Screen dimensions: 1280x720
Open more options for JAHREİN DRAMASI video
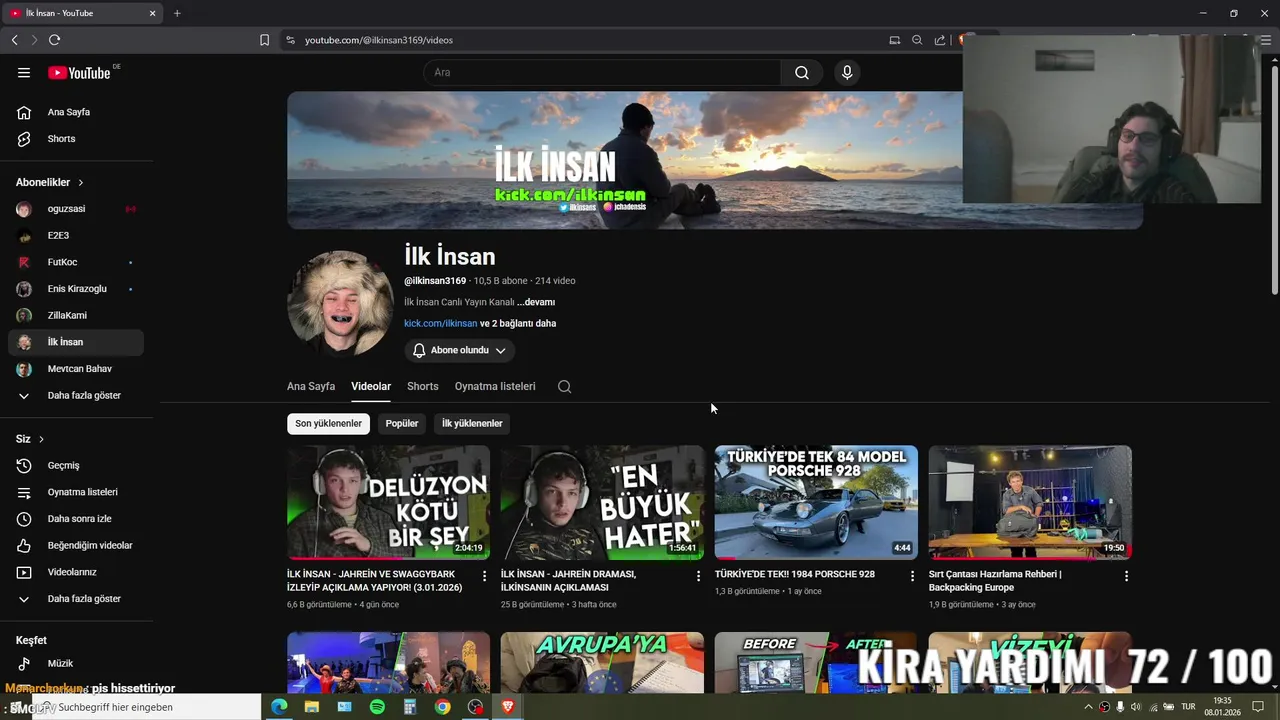coord(698,576)
